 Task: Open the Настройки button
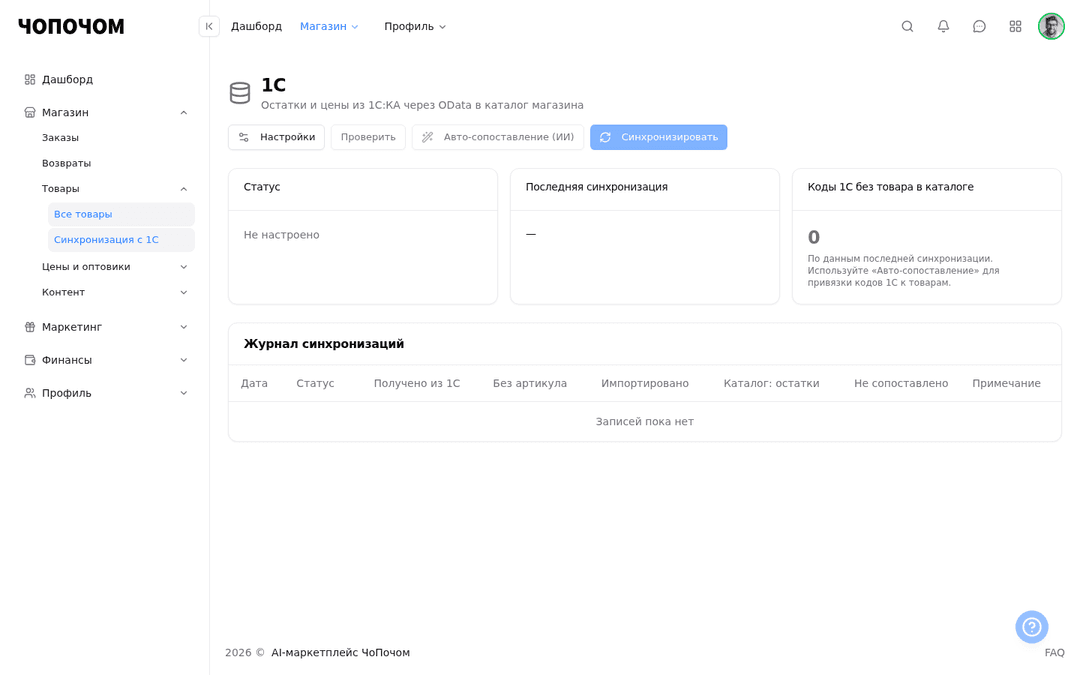pyautogui.click(x=276, y=137)
